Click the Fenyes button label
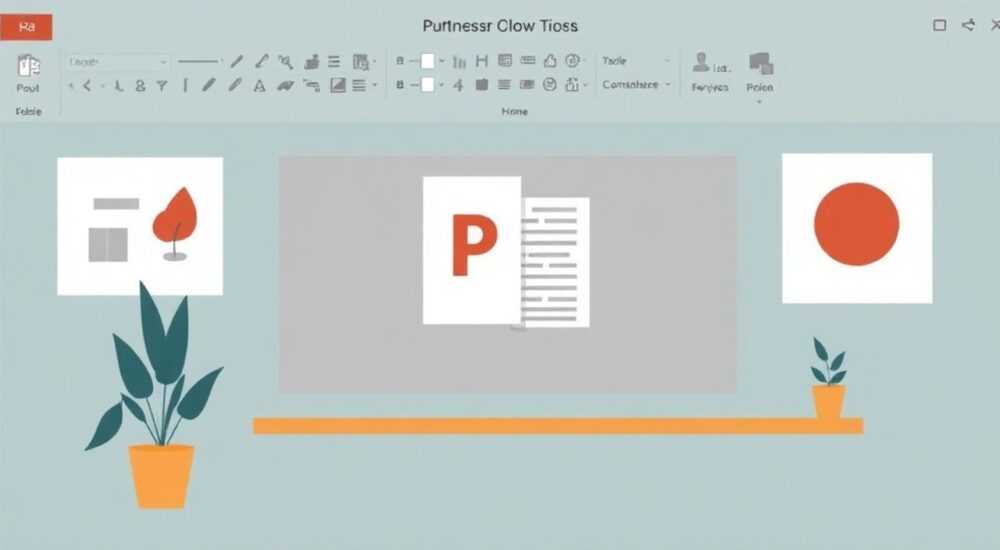Viewport: 1000px width, 550px height. [710, 87]
